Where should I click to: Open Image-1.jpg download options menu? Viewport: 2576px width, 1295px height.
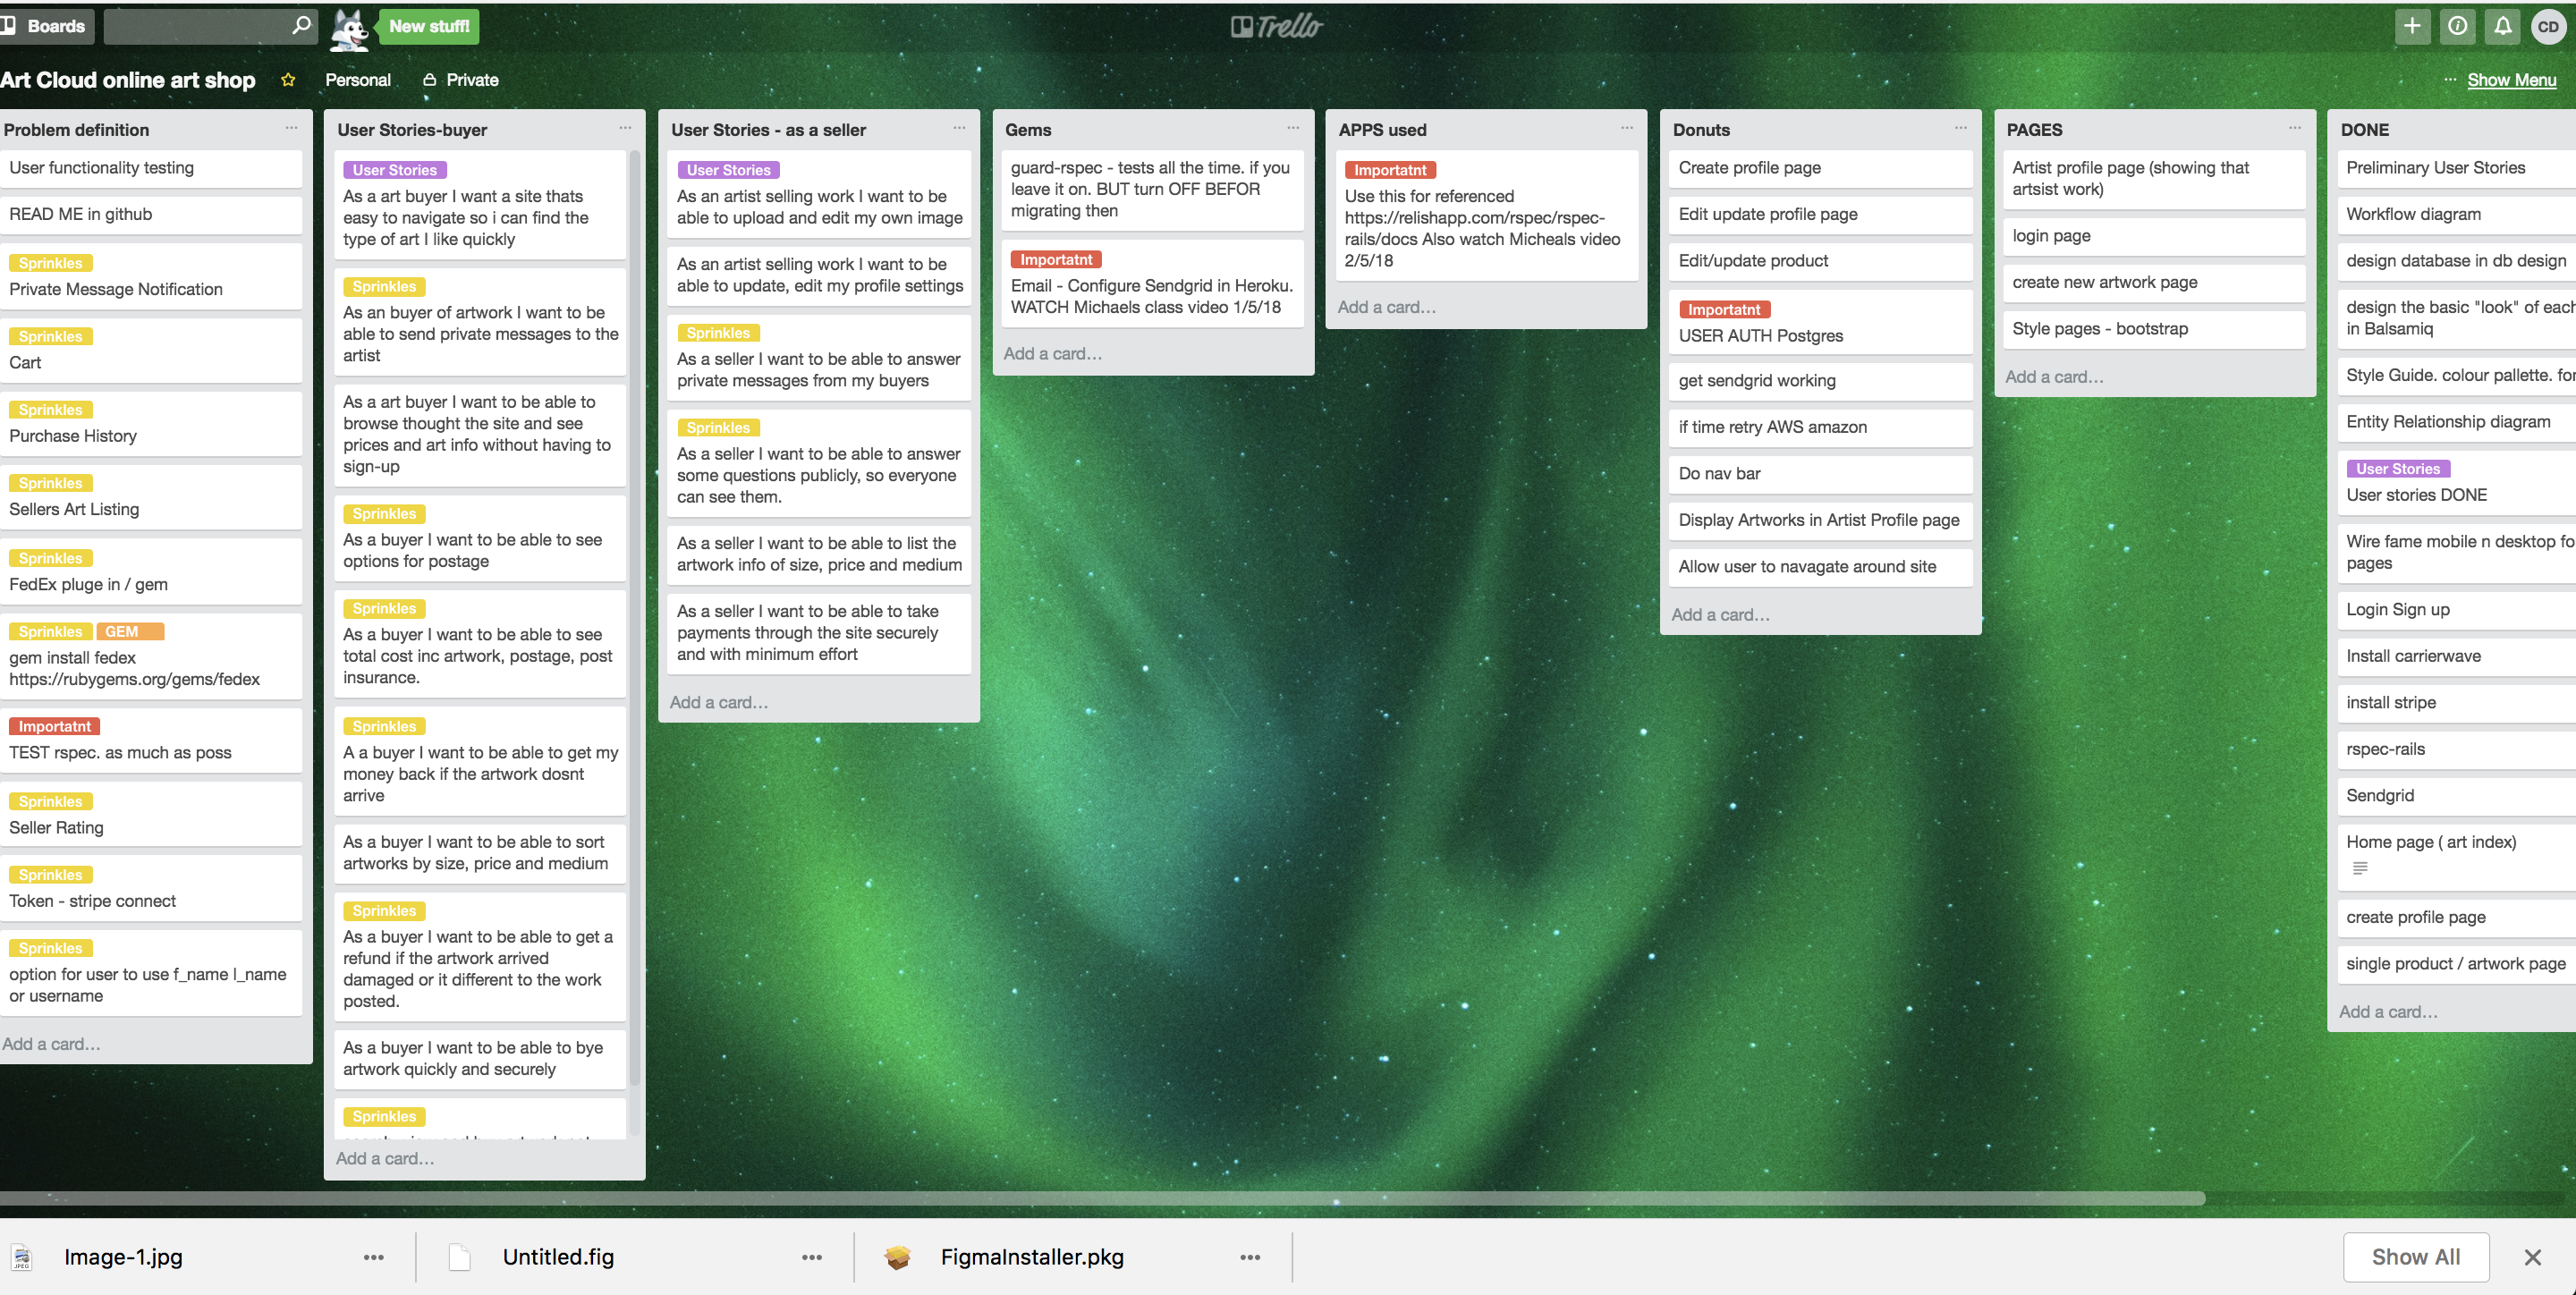pos(373,1257)
